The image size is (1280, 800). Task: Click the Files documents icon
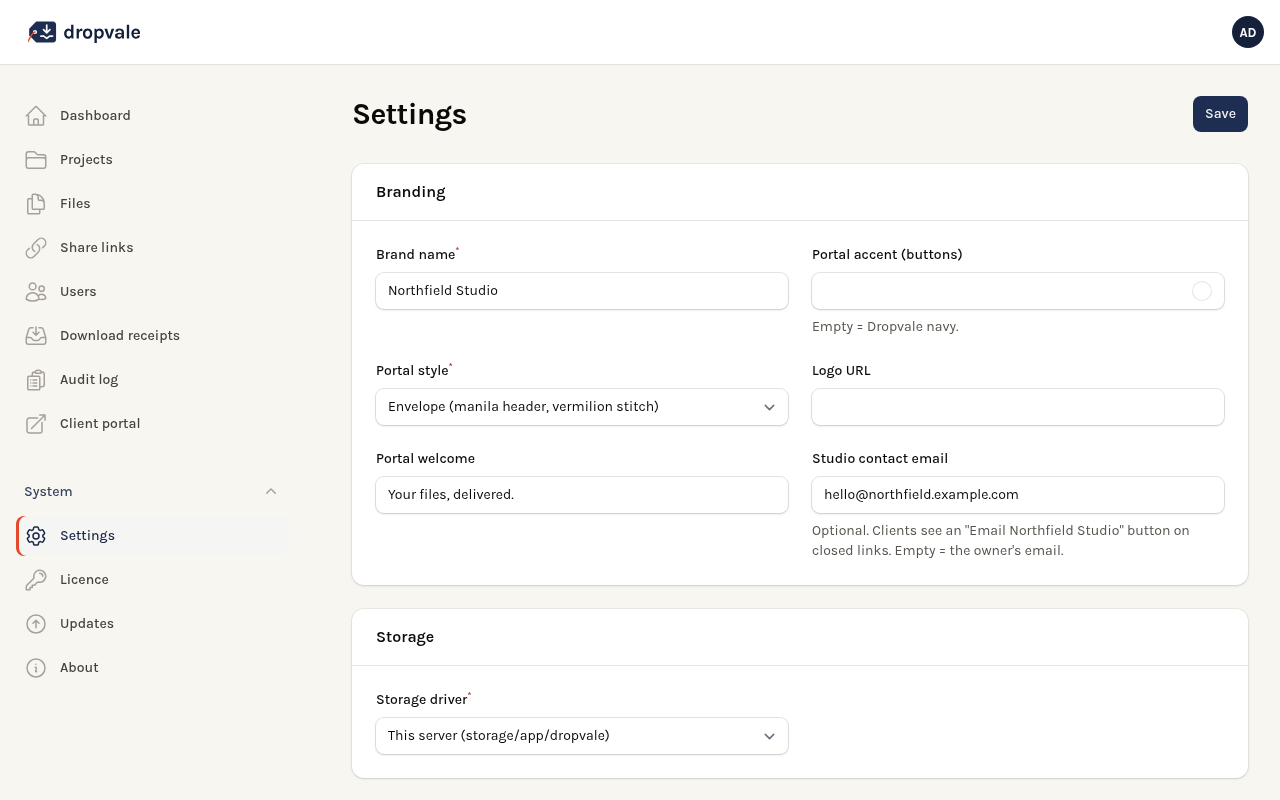point(36,204)
